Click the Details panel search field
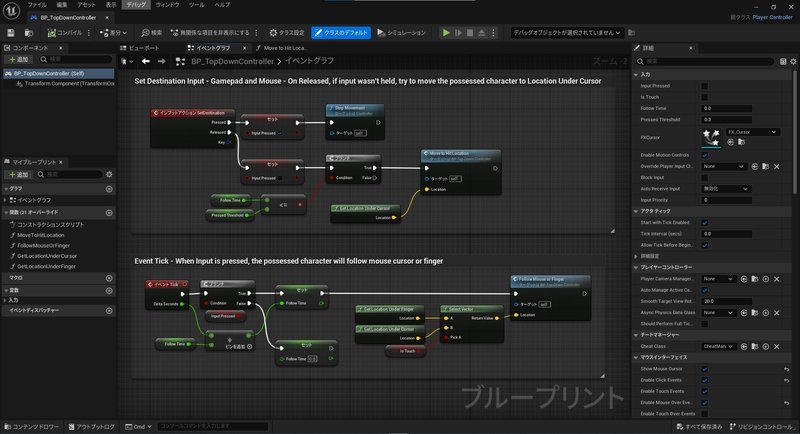This screenshot has width=800, height=434. [x=705, y=61]
